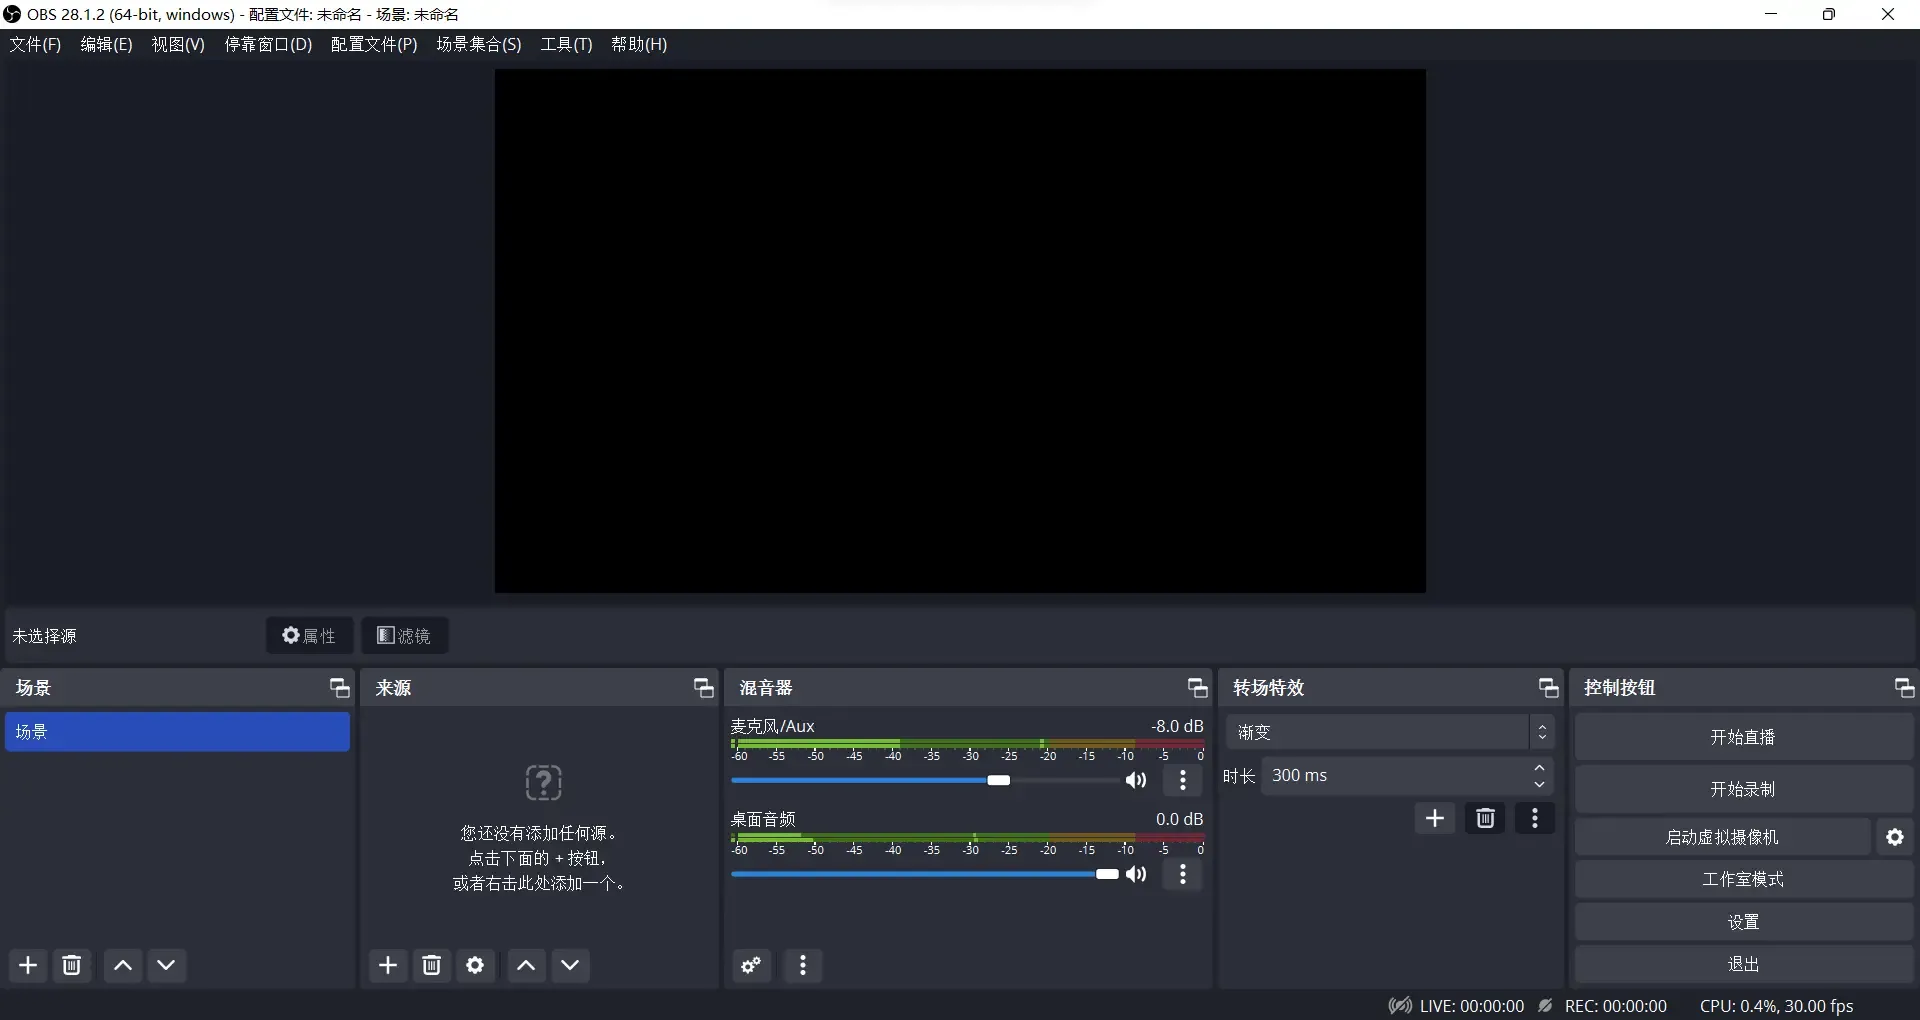Viewport: 1920px width, 1020px height.
Task: Click the REC recording status icon
Action: [1546, 1006]
